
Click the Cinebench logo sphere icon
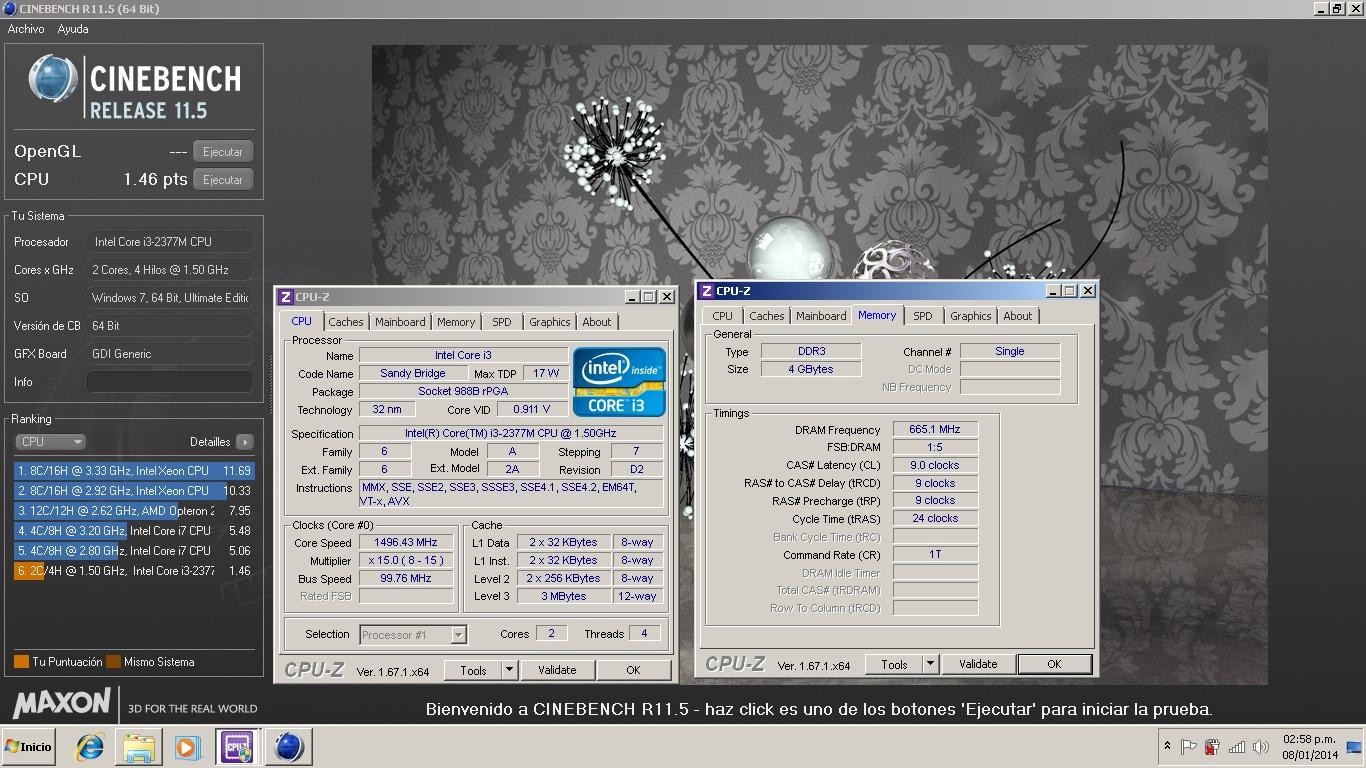52,80
